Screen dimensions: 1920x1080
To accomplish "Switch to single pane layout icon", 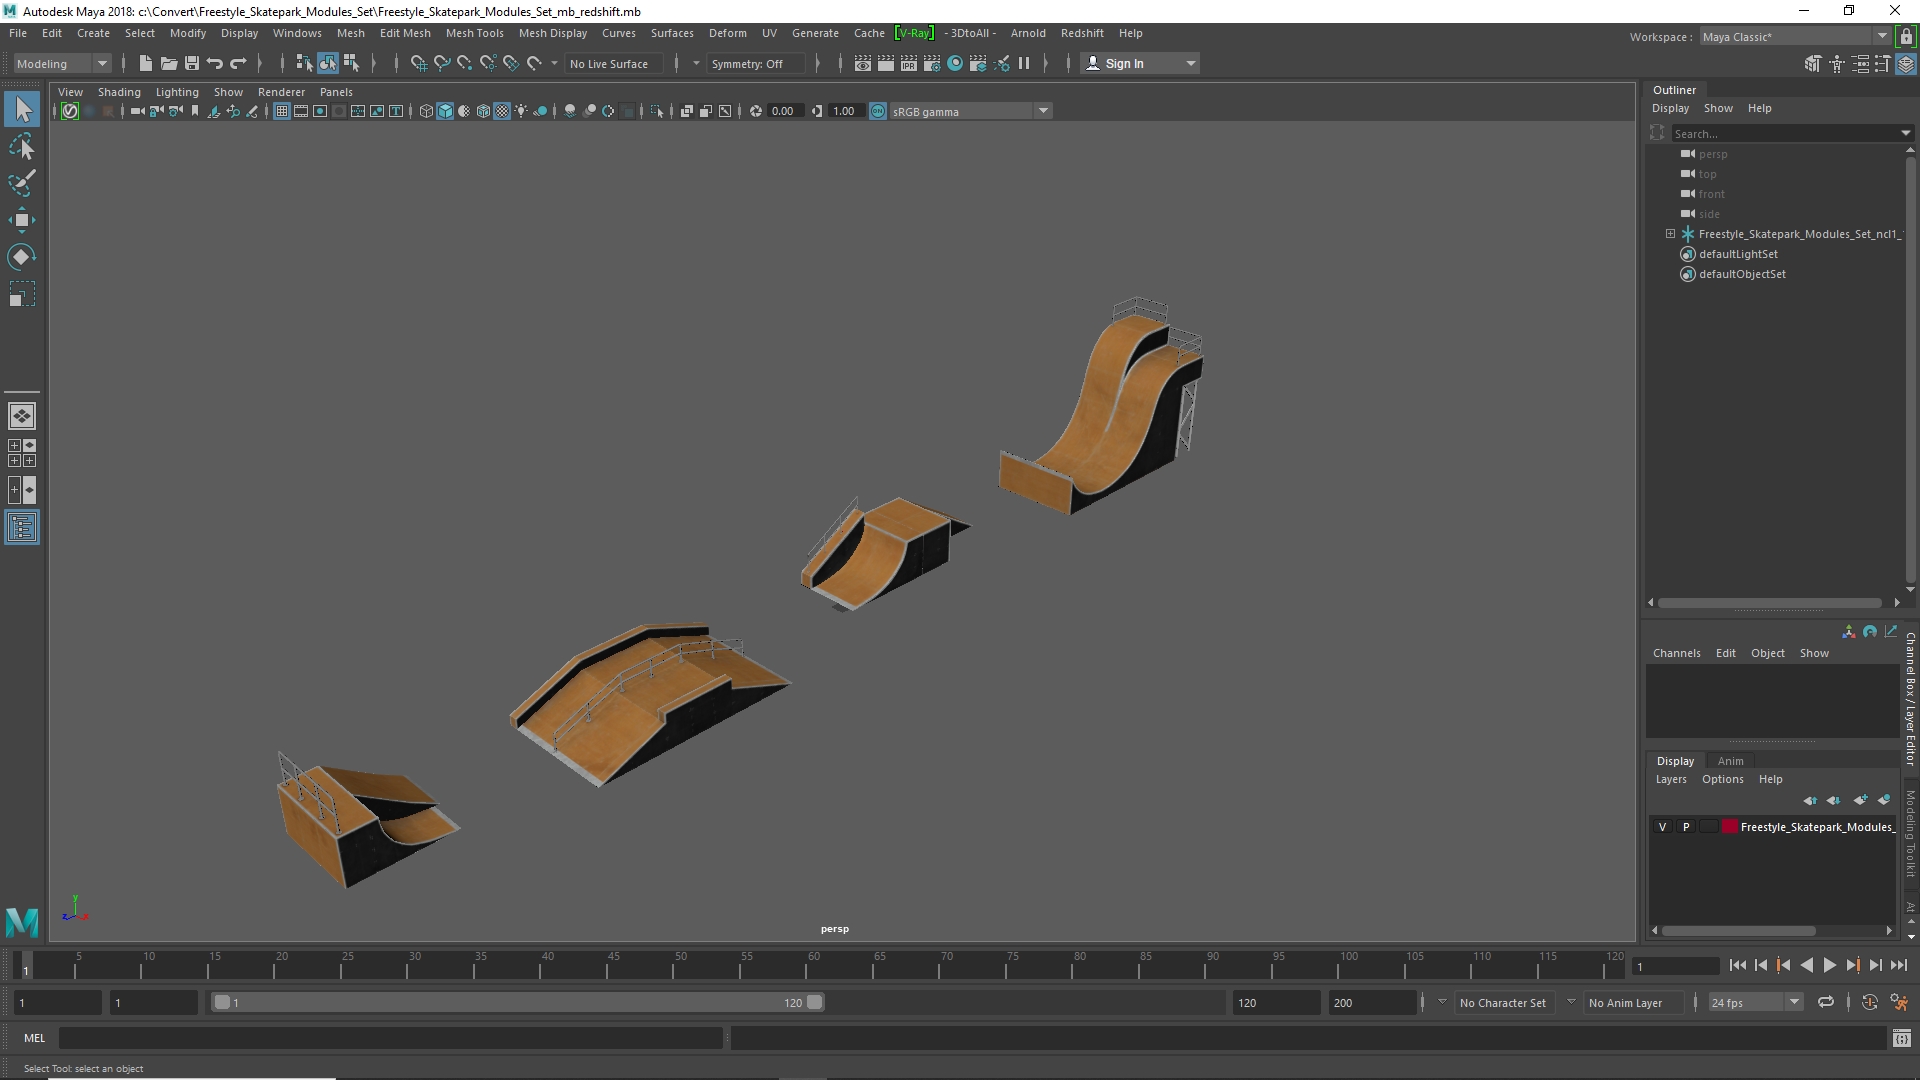I will click(x=22, y=416).
